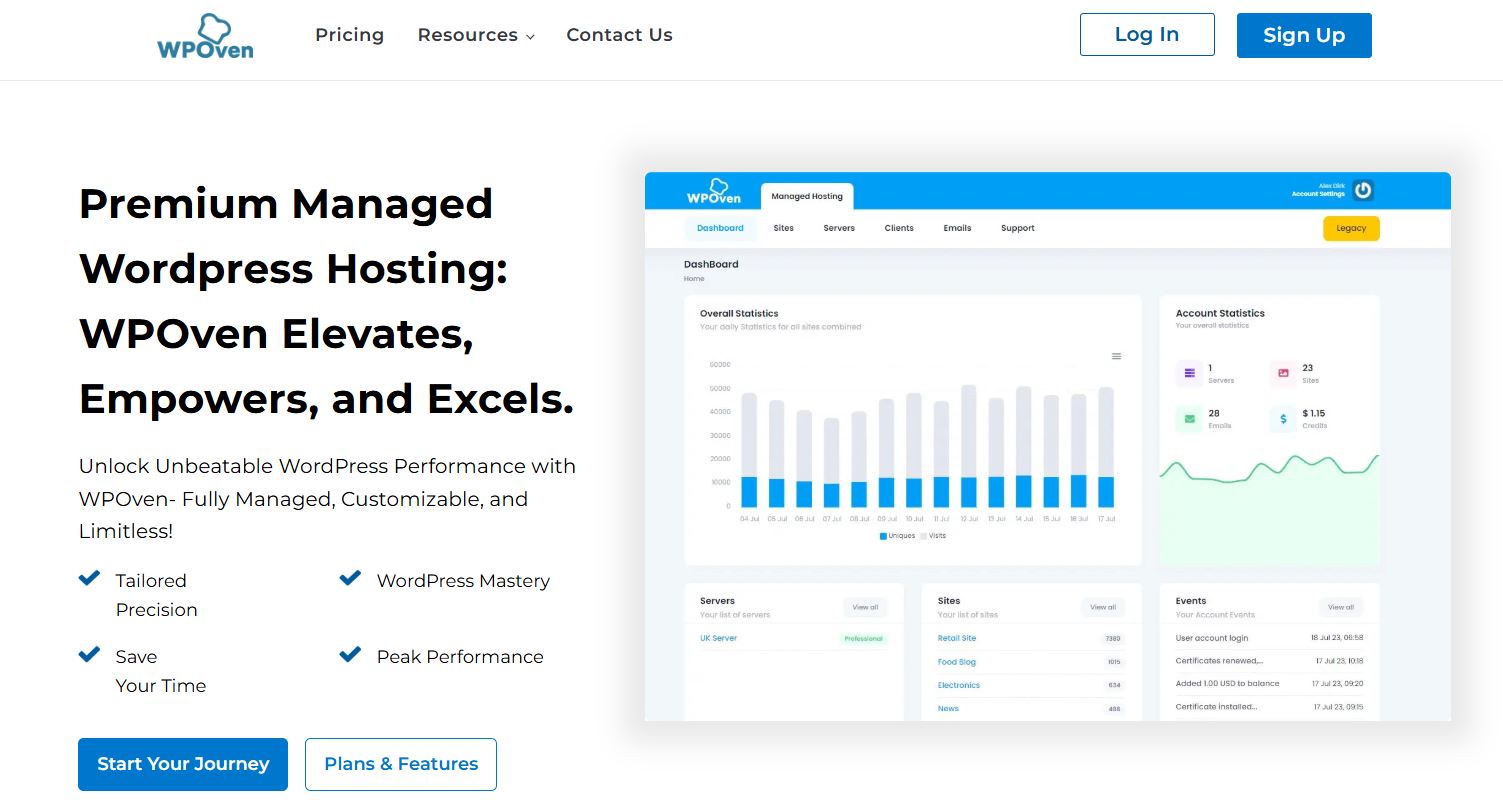Open the Electronics site link
The image size is (1503, 808).
(x=959, y=685)
